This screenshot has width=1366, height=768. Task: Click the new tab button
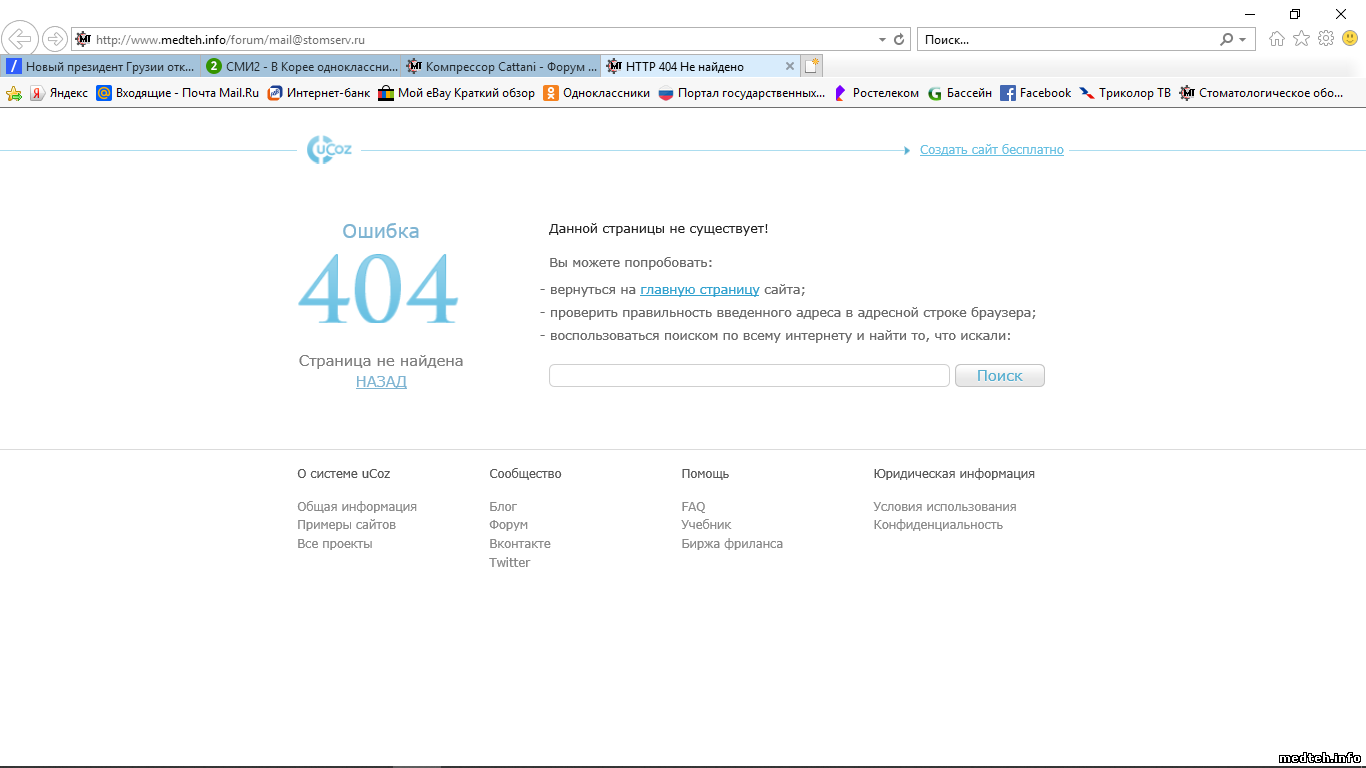coord(812,66)
